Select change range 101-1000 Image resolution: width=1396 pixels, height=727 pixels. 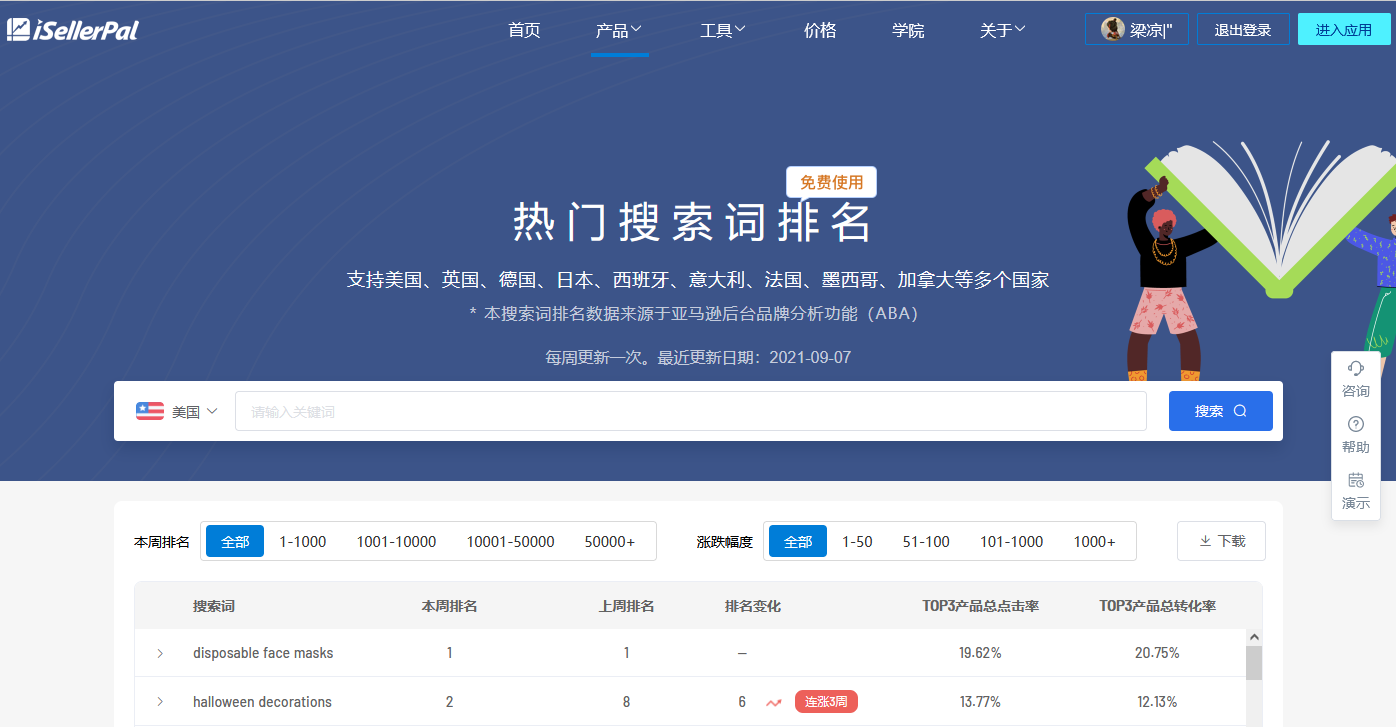pyautogui.click(x=1012, y=541)
